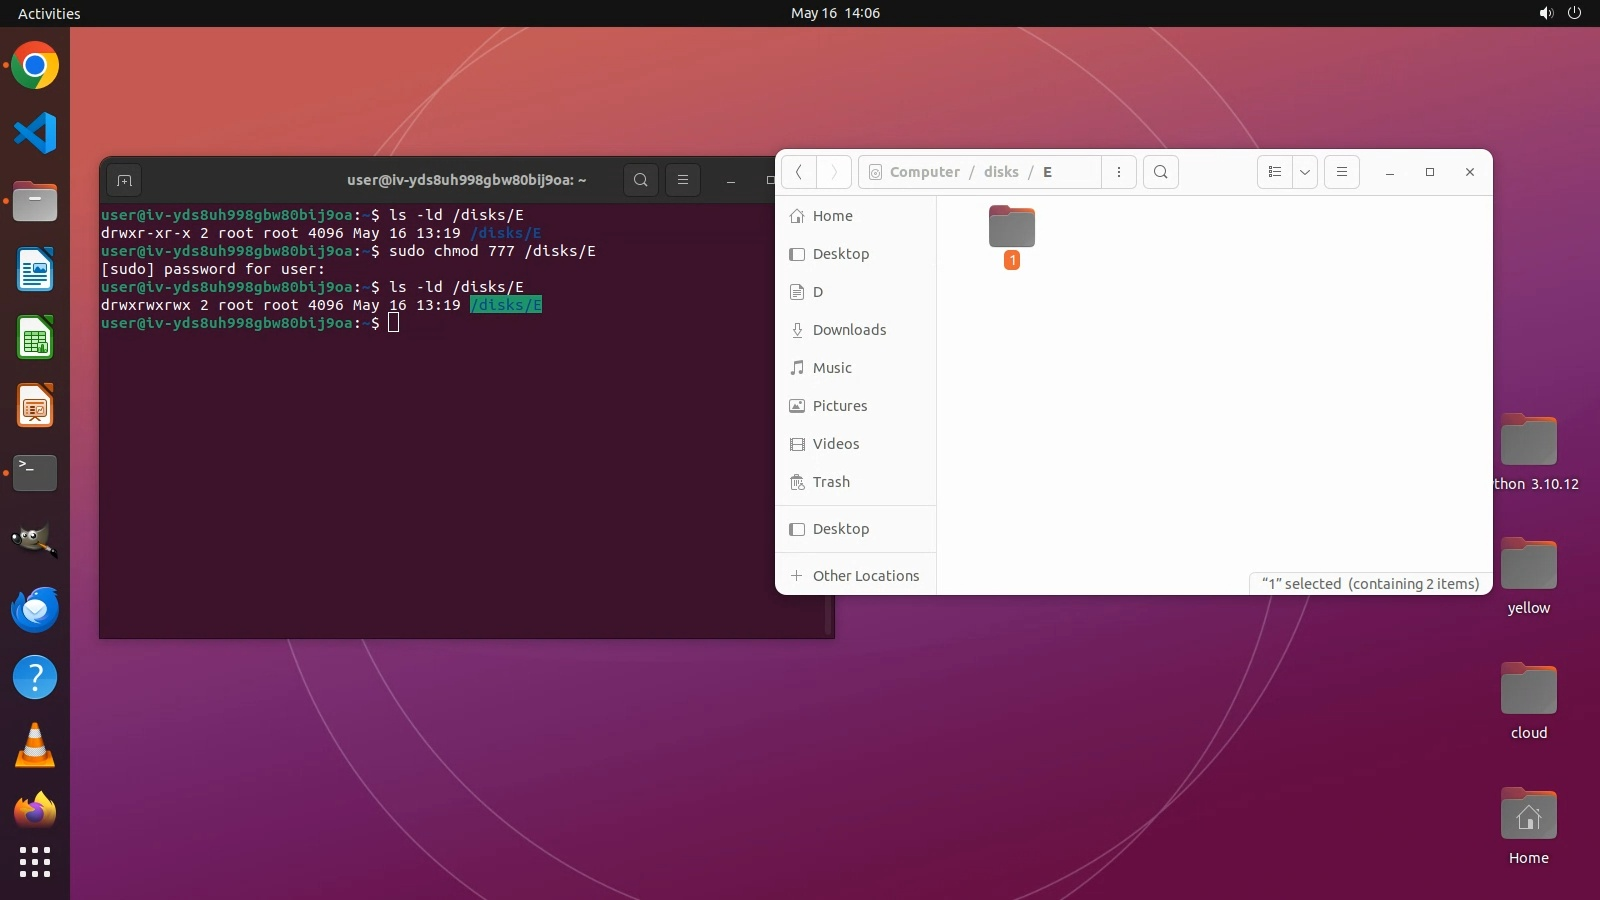The width and height of the screenshot is (1600, 900).
Task: Click the disks breadcrumb in path bar
Action: pyautogui.click(x=1001, y=172)
